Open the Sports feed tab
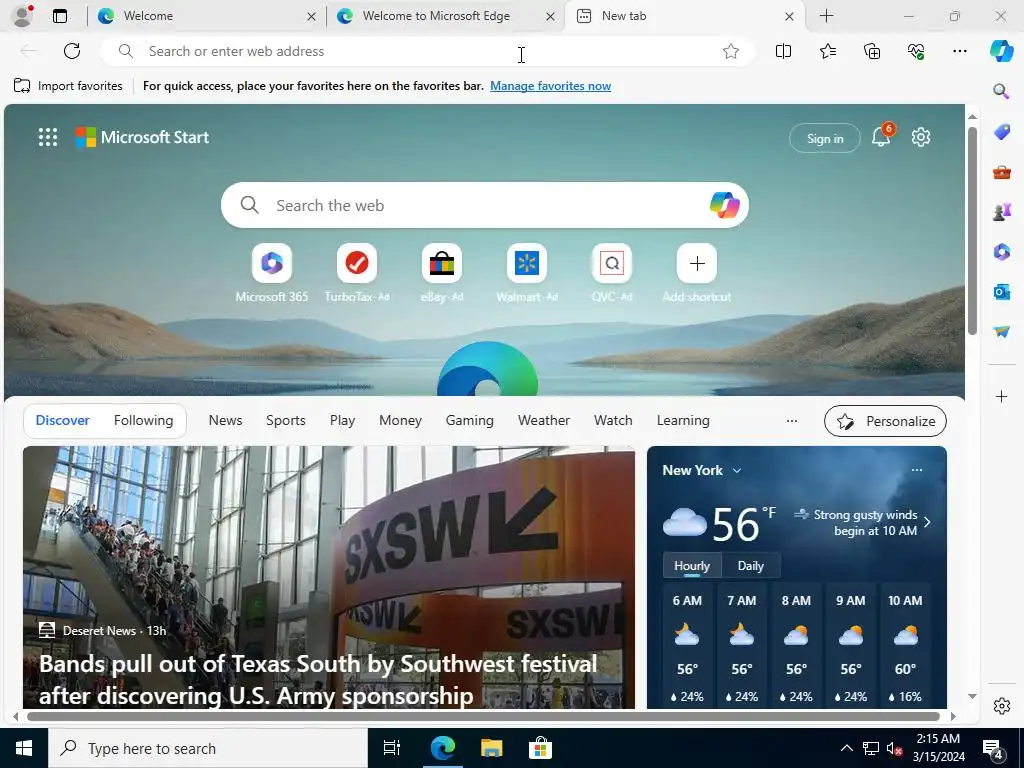 [285, 421]
